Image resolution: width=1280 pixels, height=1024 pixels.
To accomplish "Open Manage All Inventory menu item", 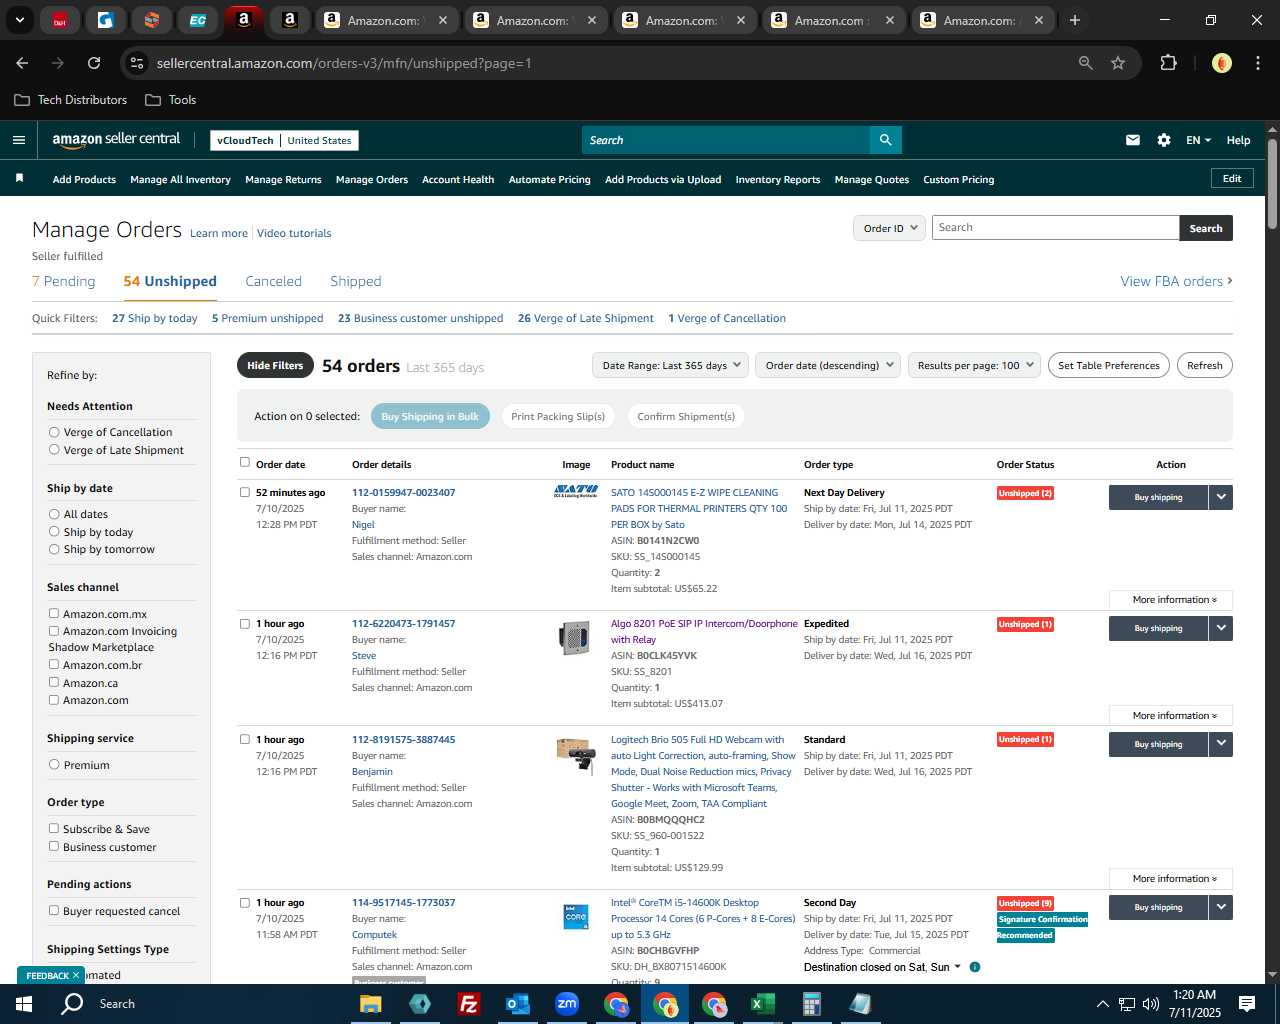I will 180,180.
